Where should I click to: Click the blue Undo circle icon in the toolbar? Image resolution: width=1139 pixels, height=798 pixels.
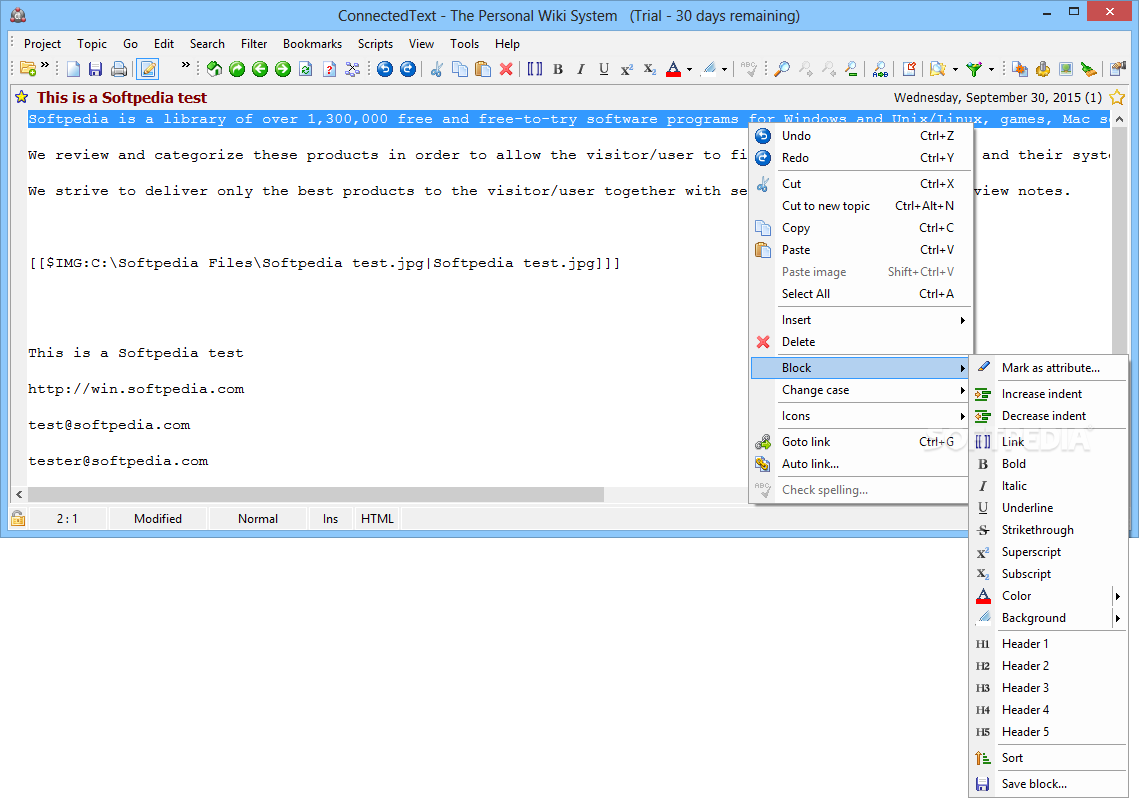click(385, 69)
